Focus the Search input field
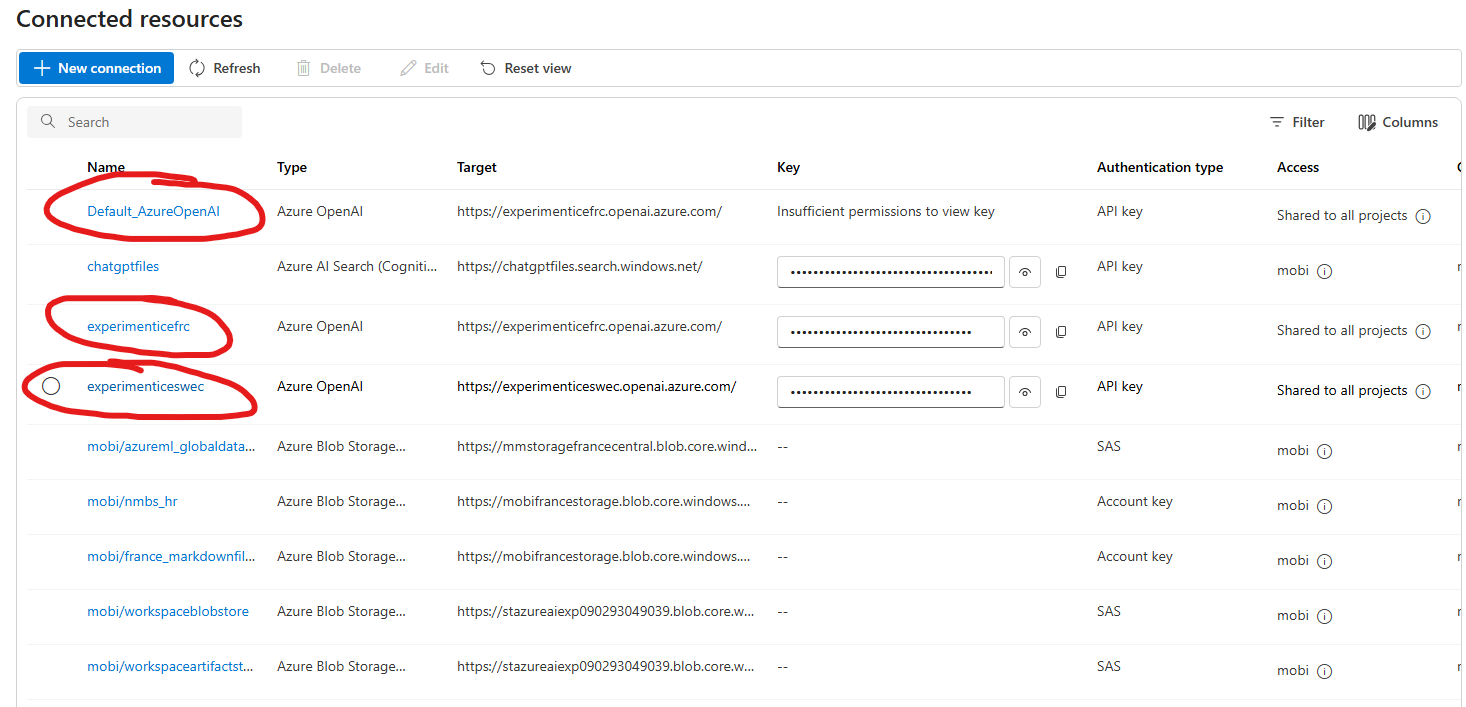1466x707 pixels. pyautogui.click(x=134, y=122)
